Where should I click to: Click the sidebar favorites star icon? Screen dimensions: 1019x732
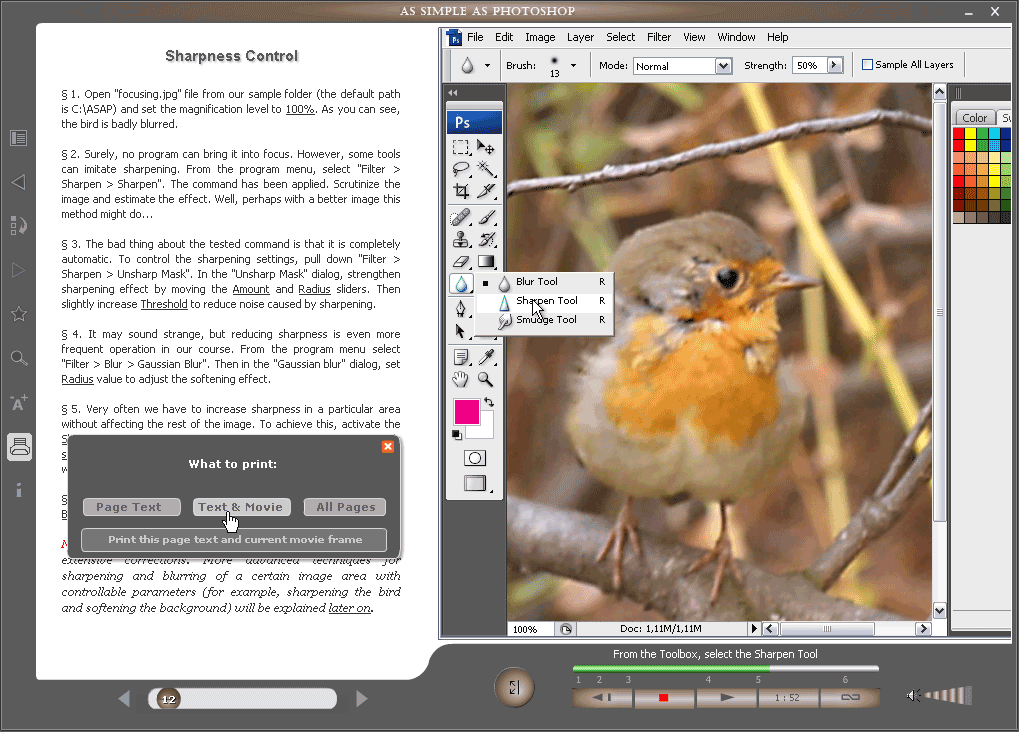click(19, 314)
